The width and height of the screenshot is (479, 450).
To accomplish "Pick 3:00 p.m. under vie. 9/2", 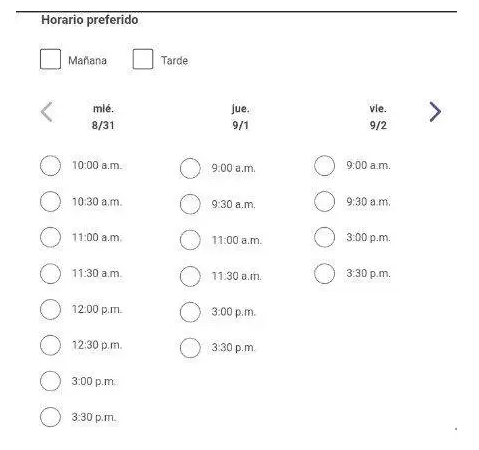I will [324, 237].
